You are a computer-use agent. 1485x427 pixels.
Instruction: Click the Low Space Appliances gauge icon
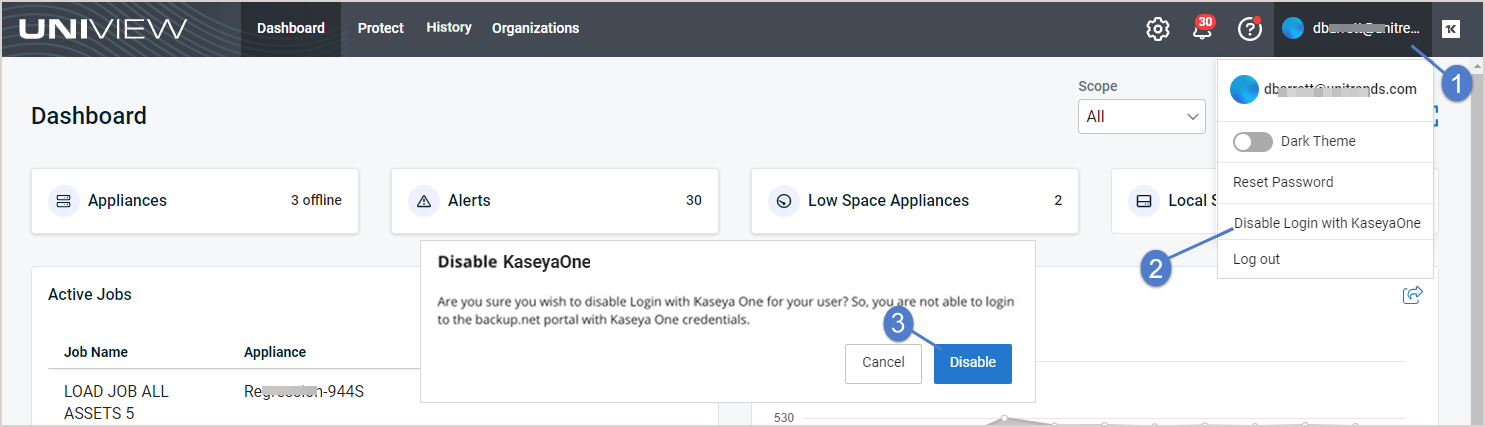(x=784, y=201)
